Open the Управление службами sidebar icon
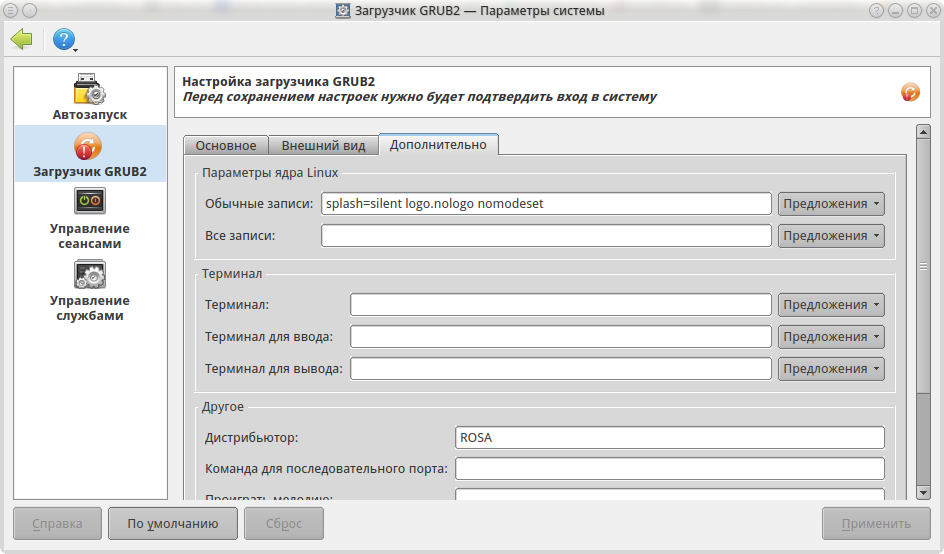Image resolution: width=944 pixels, height=554 pixels. click(x=90, y=274)
